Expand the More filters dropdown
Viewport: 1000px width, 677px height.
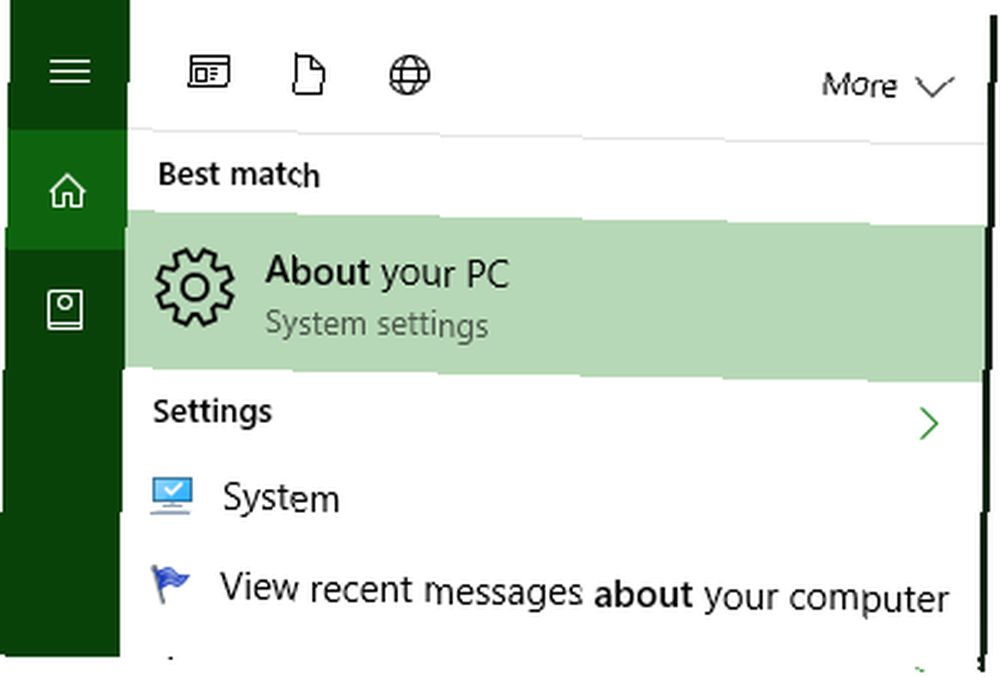[888, 85]
